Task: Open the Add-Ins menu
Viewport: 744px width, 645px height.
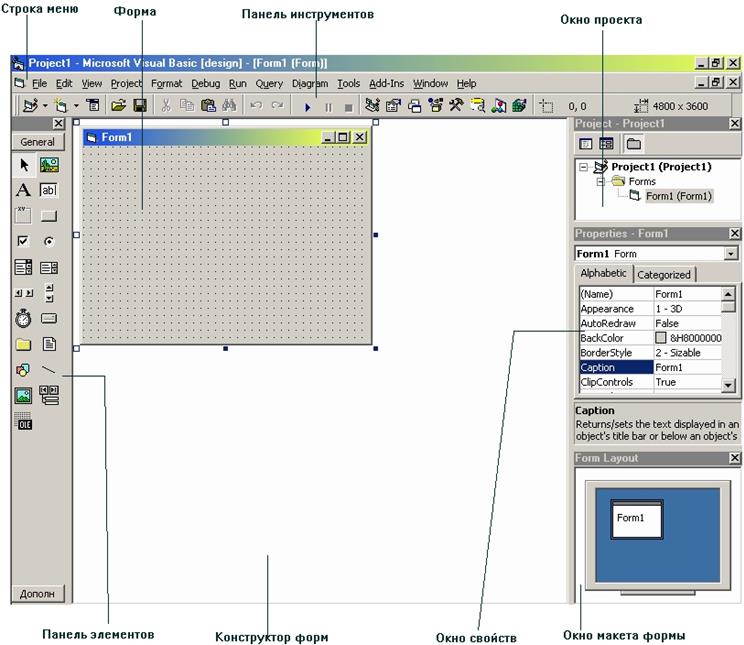Action: [x=387, y=84]
